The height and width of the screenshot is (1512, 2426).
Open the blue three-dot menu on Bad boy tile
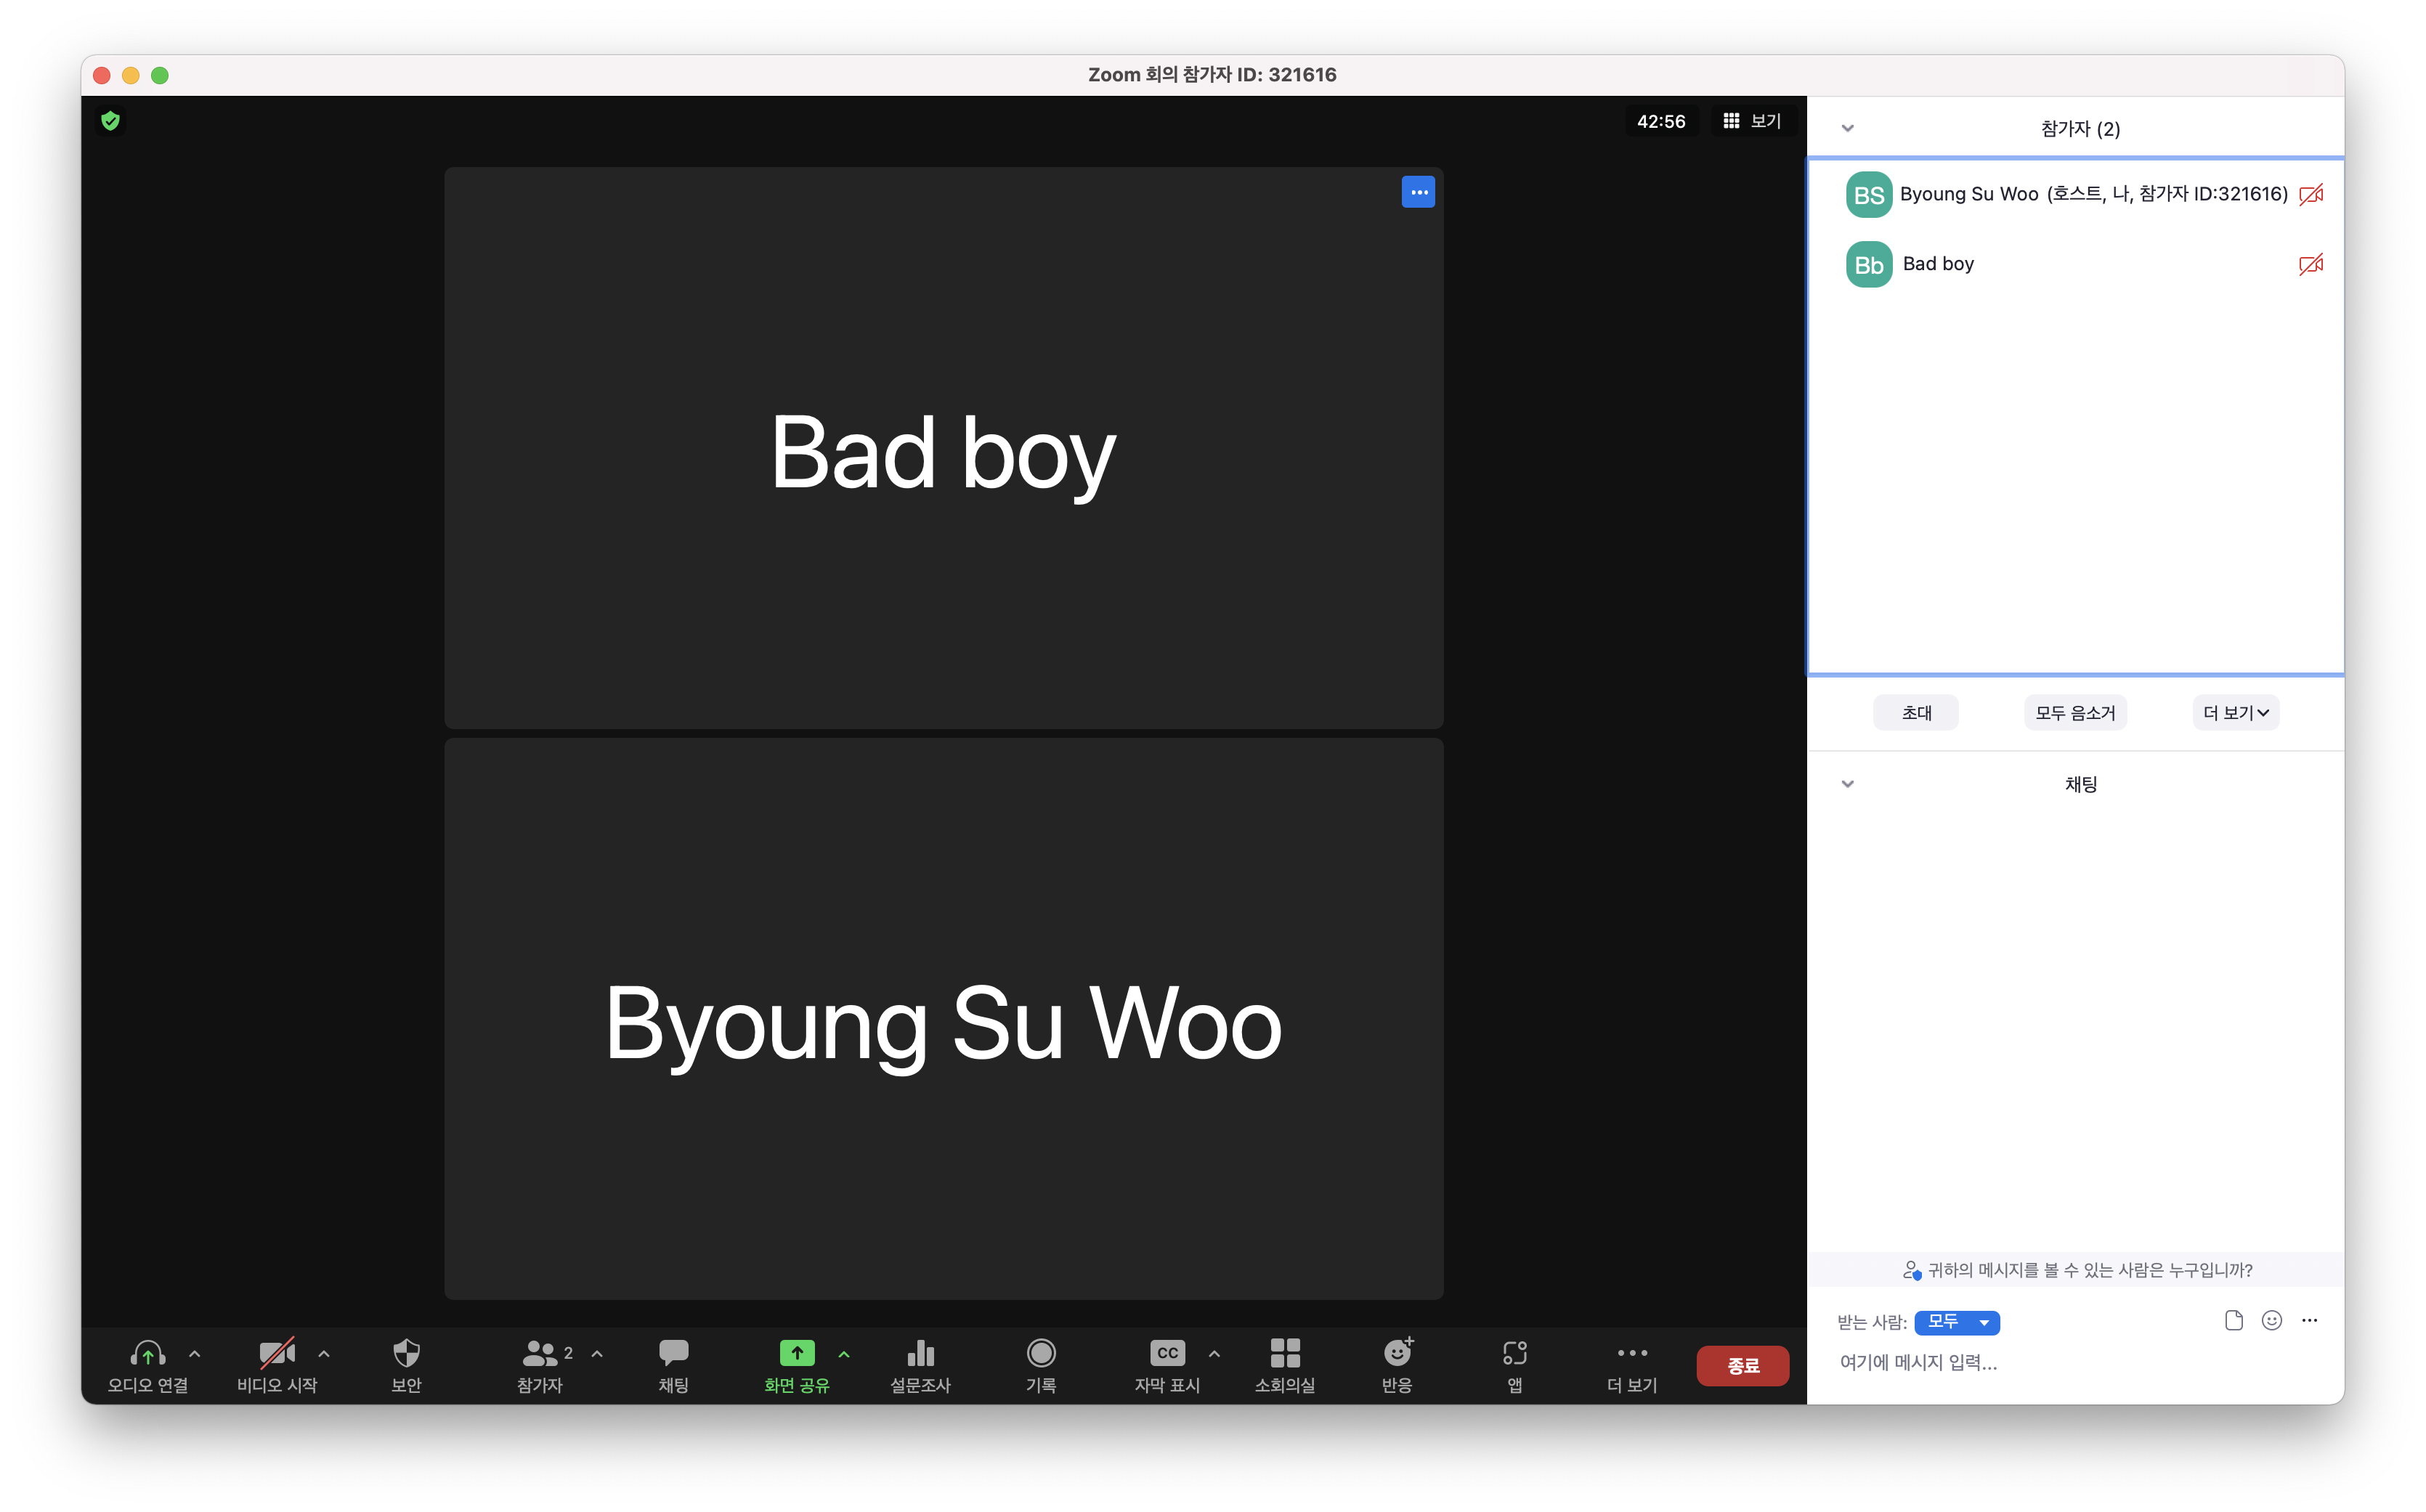1418,192
